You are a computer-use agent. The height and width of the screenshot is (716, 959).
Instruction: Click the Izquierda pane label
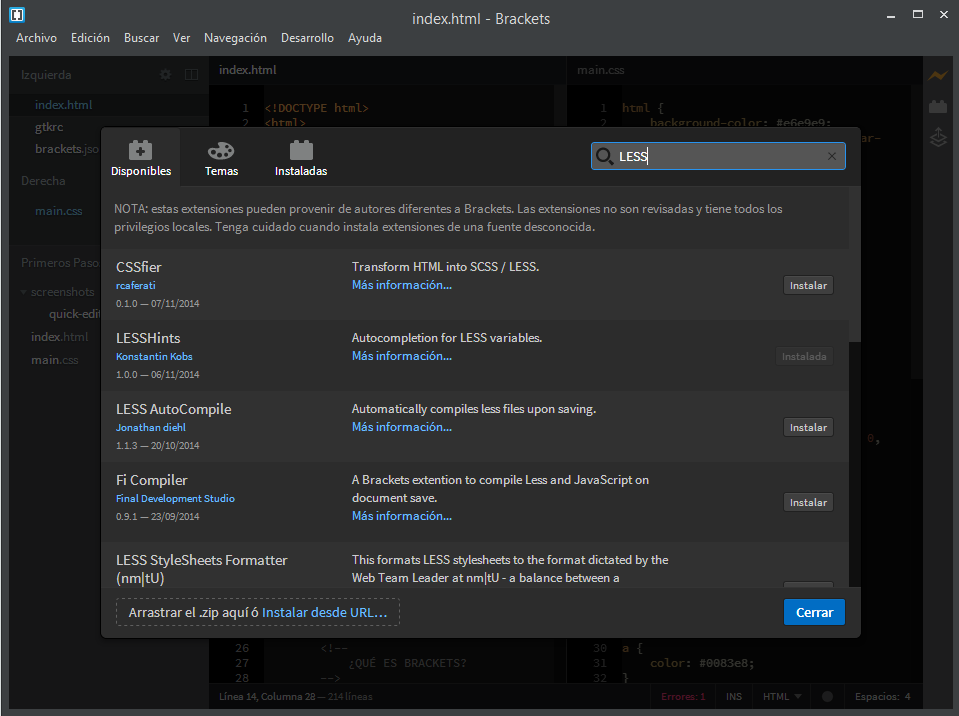tap(46, 75)
